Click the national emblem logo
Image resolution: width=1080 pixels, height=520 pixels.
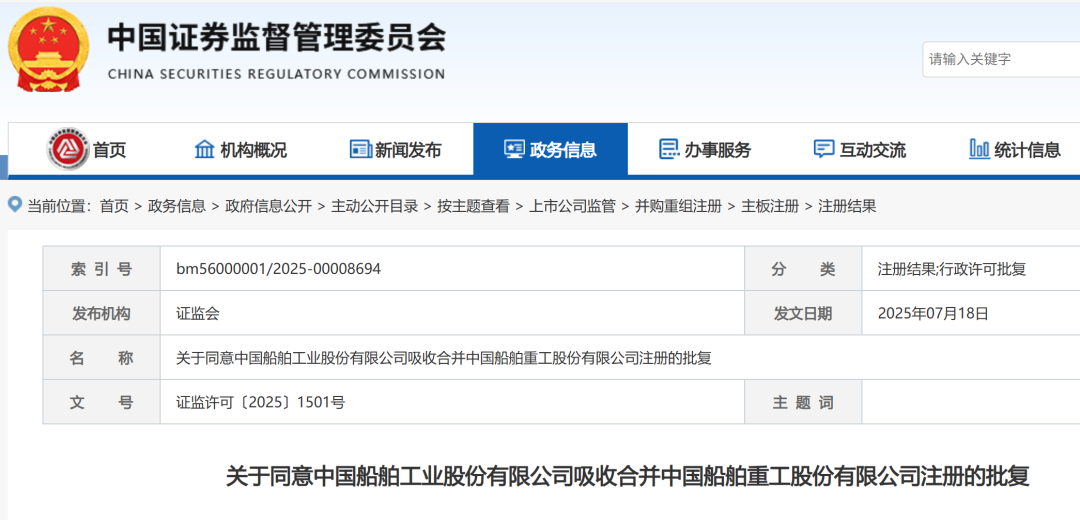[47, 49]
